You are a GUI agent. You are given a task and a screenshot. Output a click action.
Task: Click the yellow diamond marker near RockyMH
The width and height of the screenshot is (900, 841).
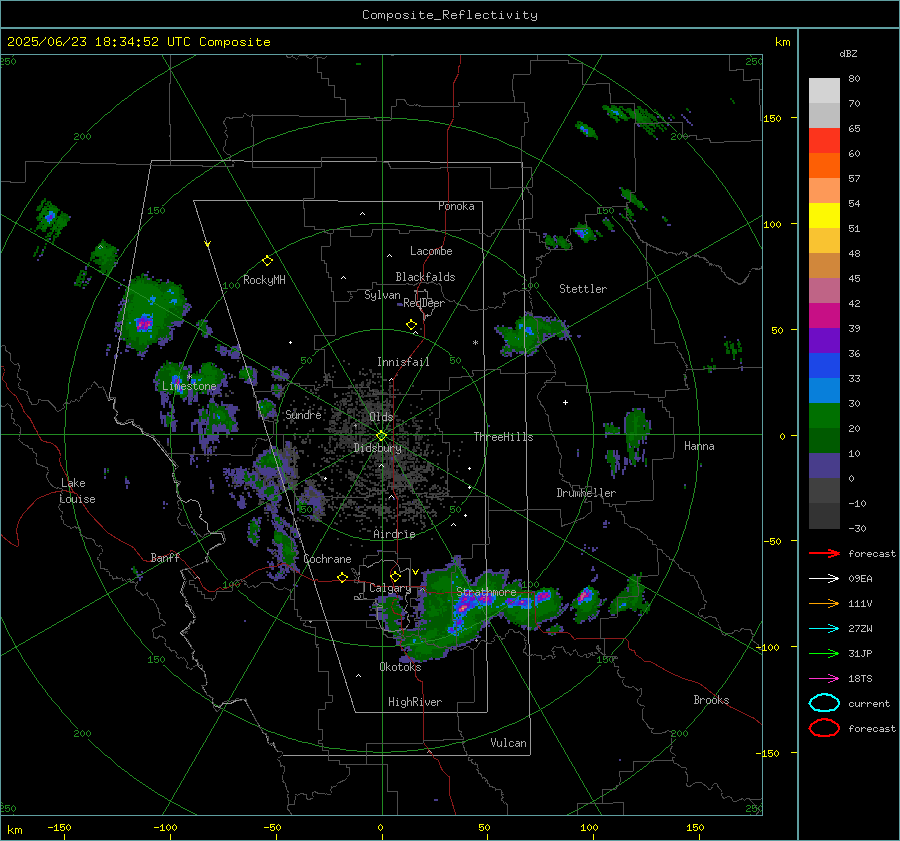click(x=267, y=261)
